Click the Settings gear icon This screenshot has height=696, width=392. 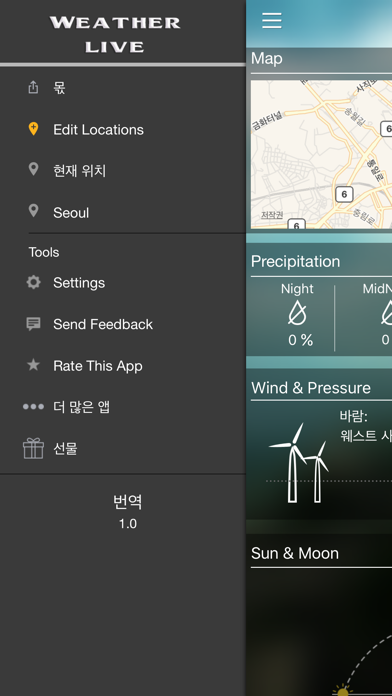point(33,282)
